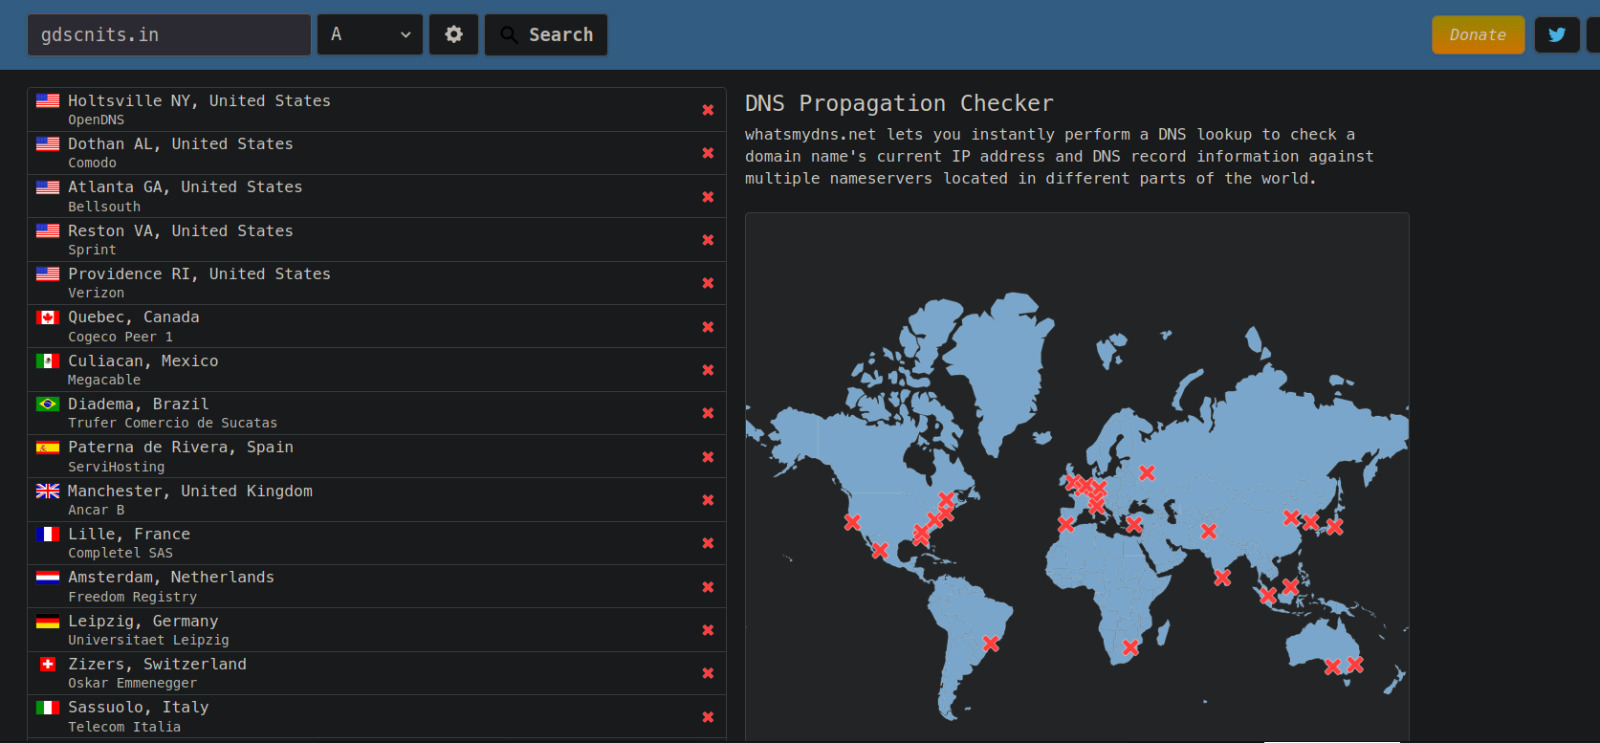Click the red X status for Sassuolo, Italy
This screenshot has width=1600, height=743.
pyautogui.click(x=708, y=717)
